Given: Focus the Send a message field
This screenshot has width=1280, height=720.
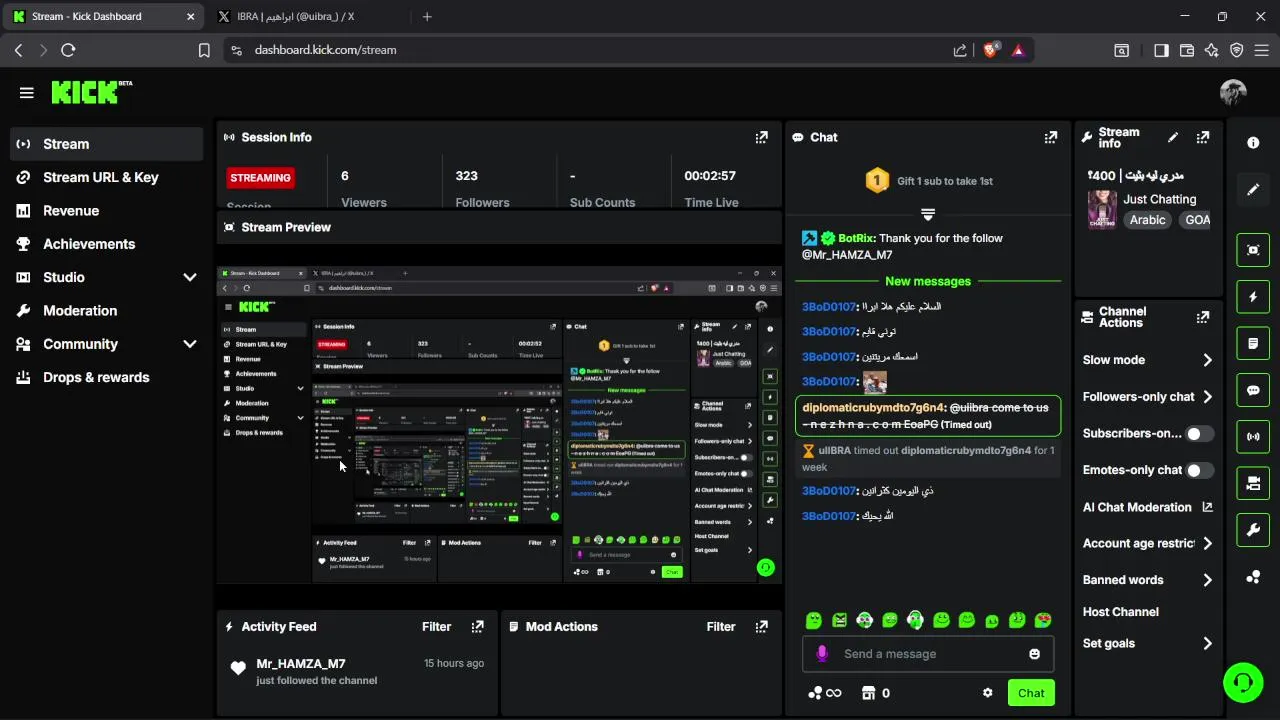Looking at the screenshot, I should [x=928, y=654].
